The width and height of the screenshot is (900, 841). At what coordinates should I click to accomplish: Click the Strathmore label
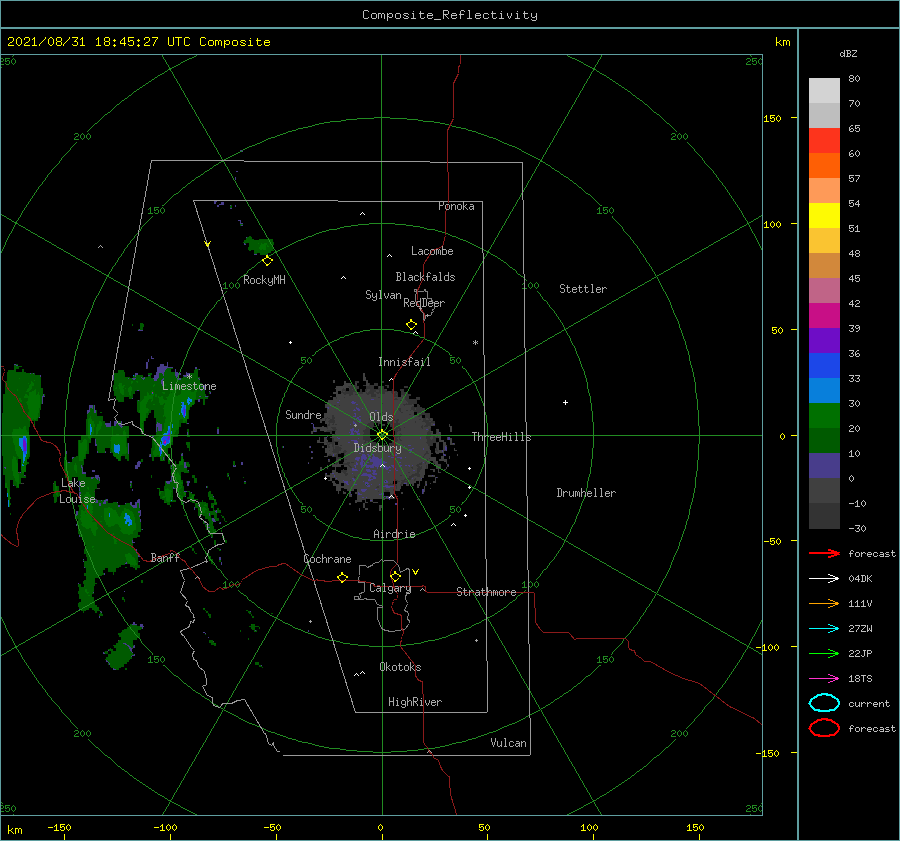click(487, 592)
